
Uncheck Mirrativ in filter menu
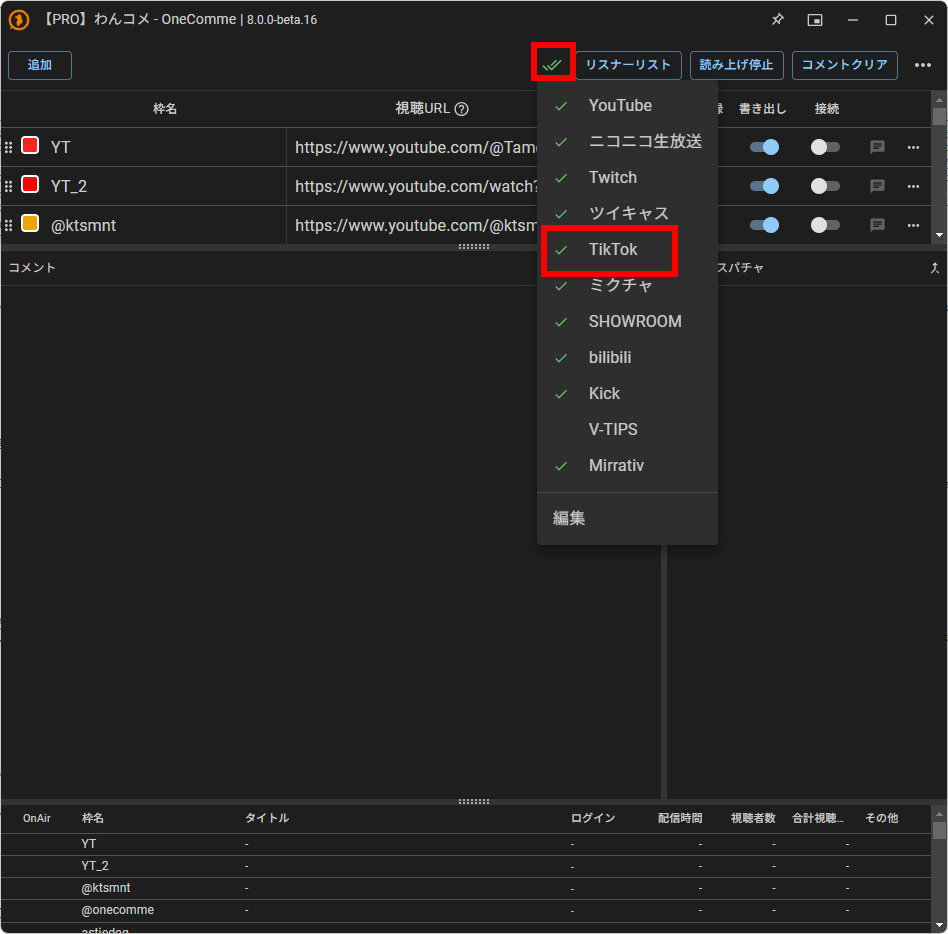628,465
